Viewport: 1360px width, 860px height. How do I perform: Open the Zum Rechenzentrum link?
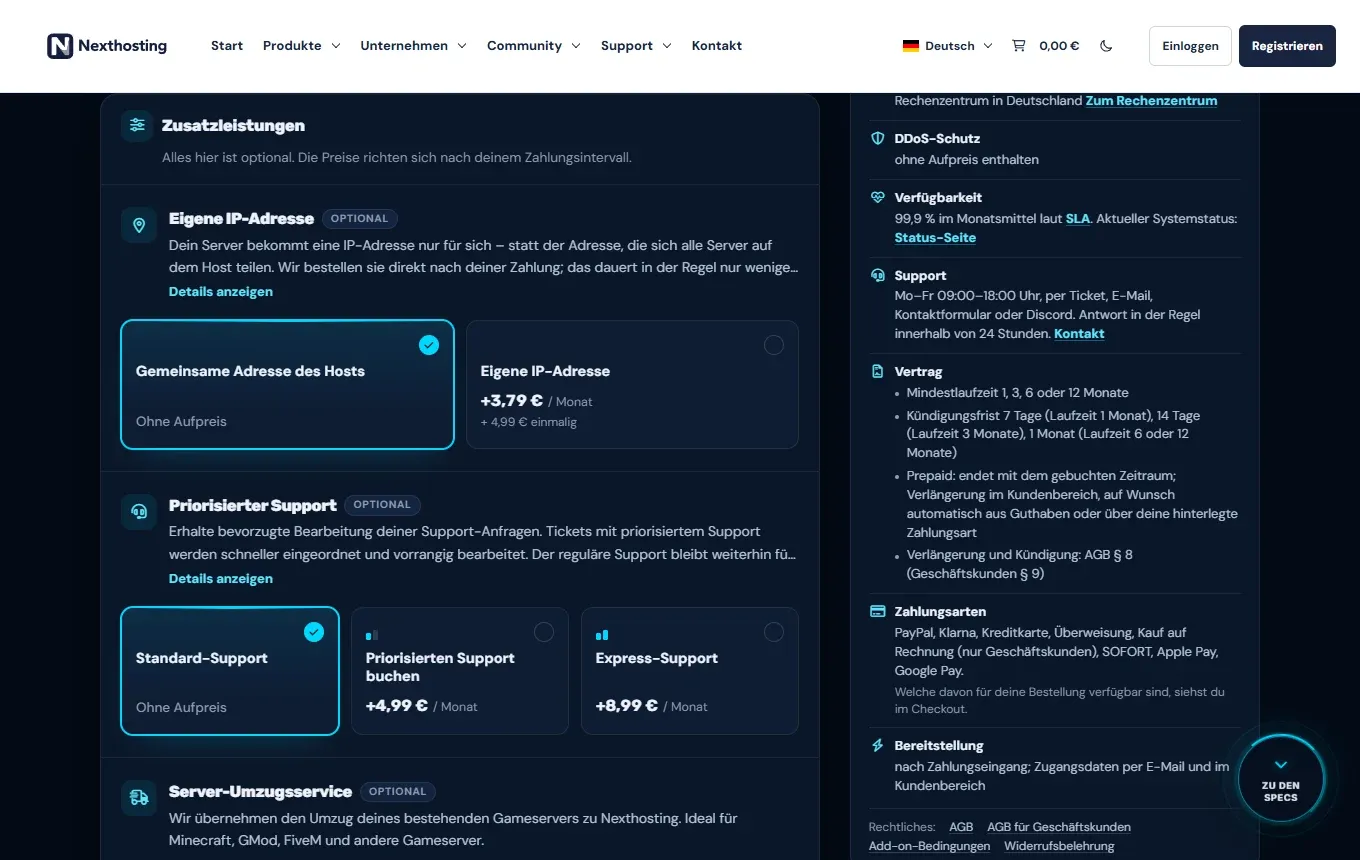click(1152, 101)
